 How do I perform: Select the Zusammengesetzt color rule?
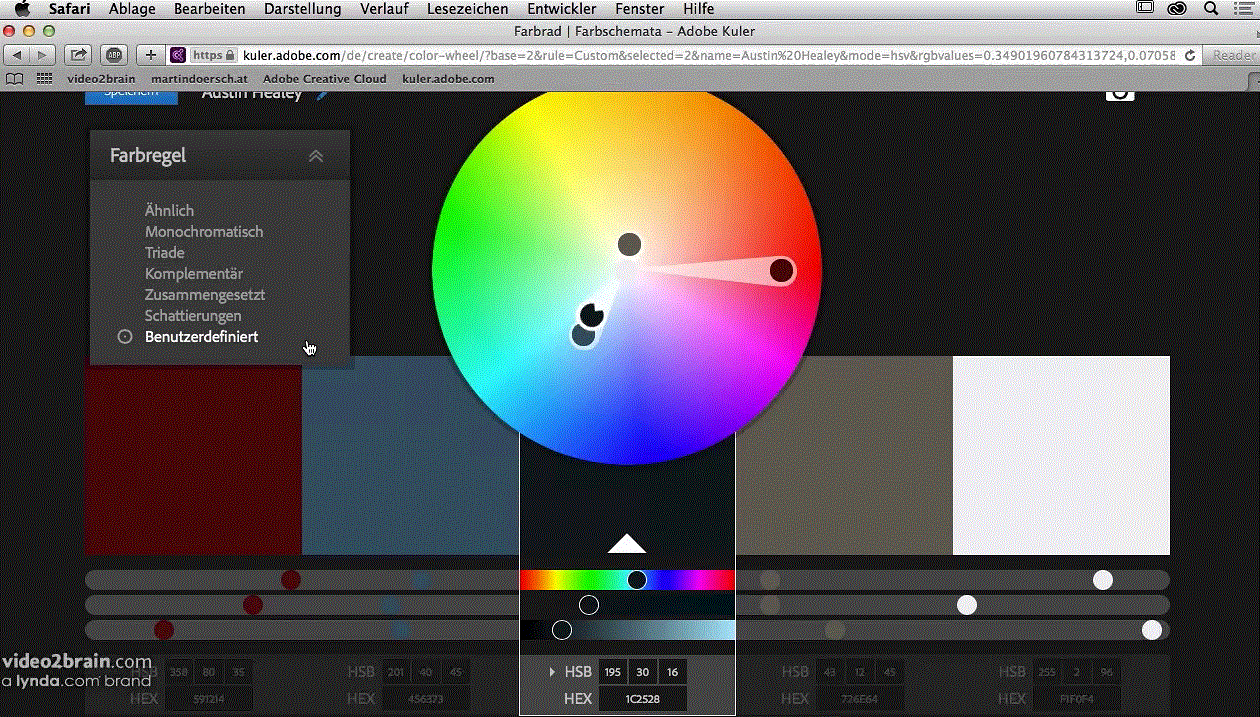point(205,295)
